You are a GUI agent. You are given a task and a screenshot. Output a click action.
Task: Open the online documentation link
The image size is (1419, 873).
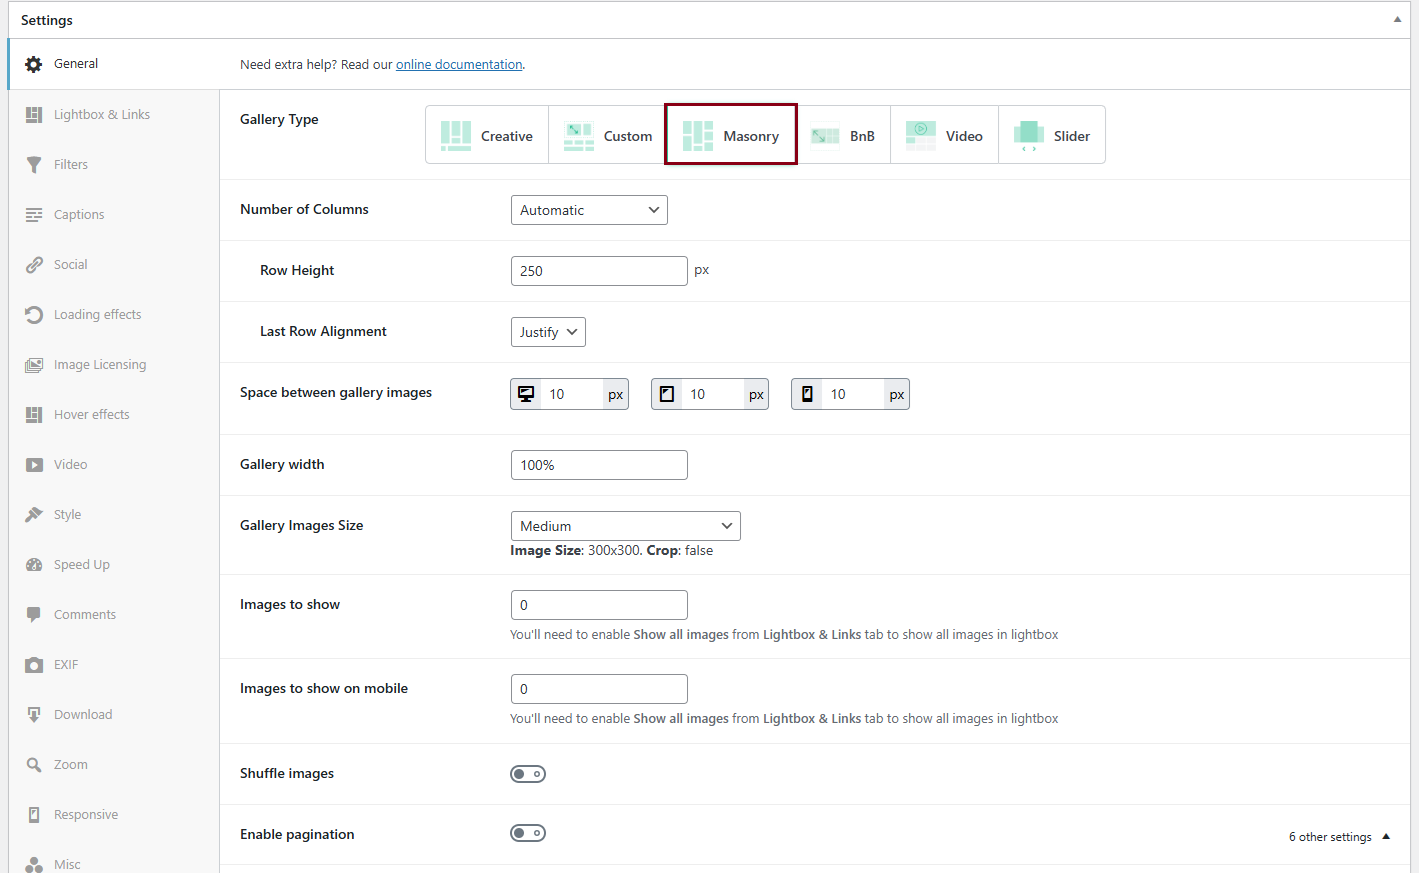(x=459, y=65)
